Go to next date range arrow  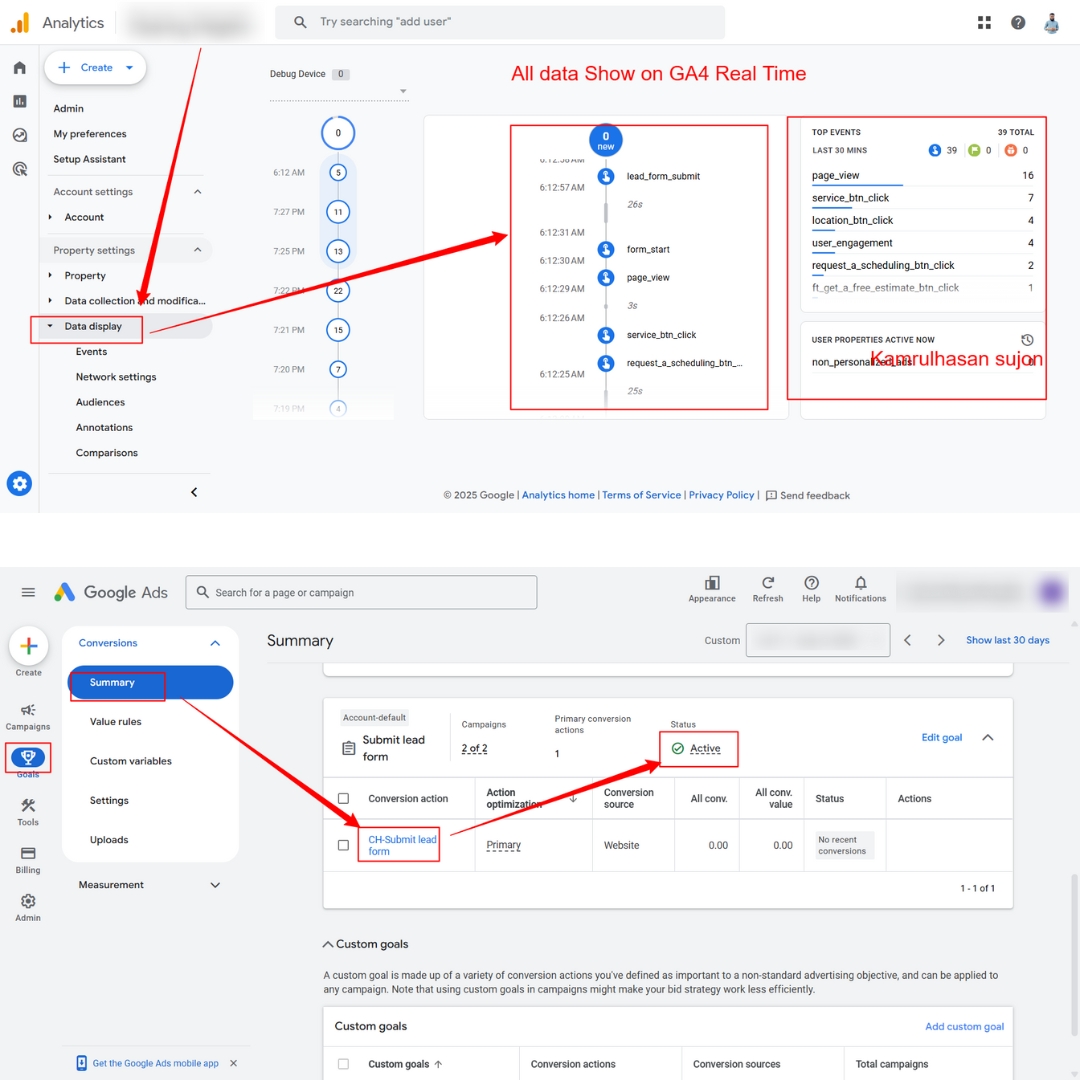tap(941, 640)
